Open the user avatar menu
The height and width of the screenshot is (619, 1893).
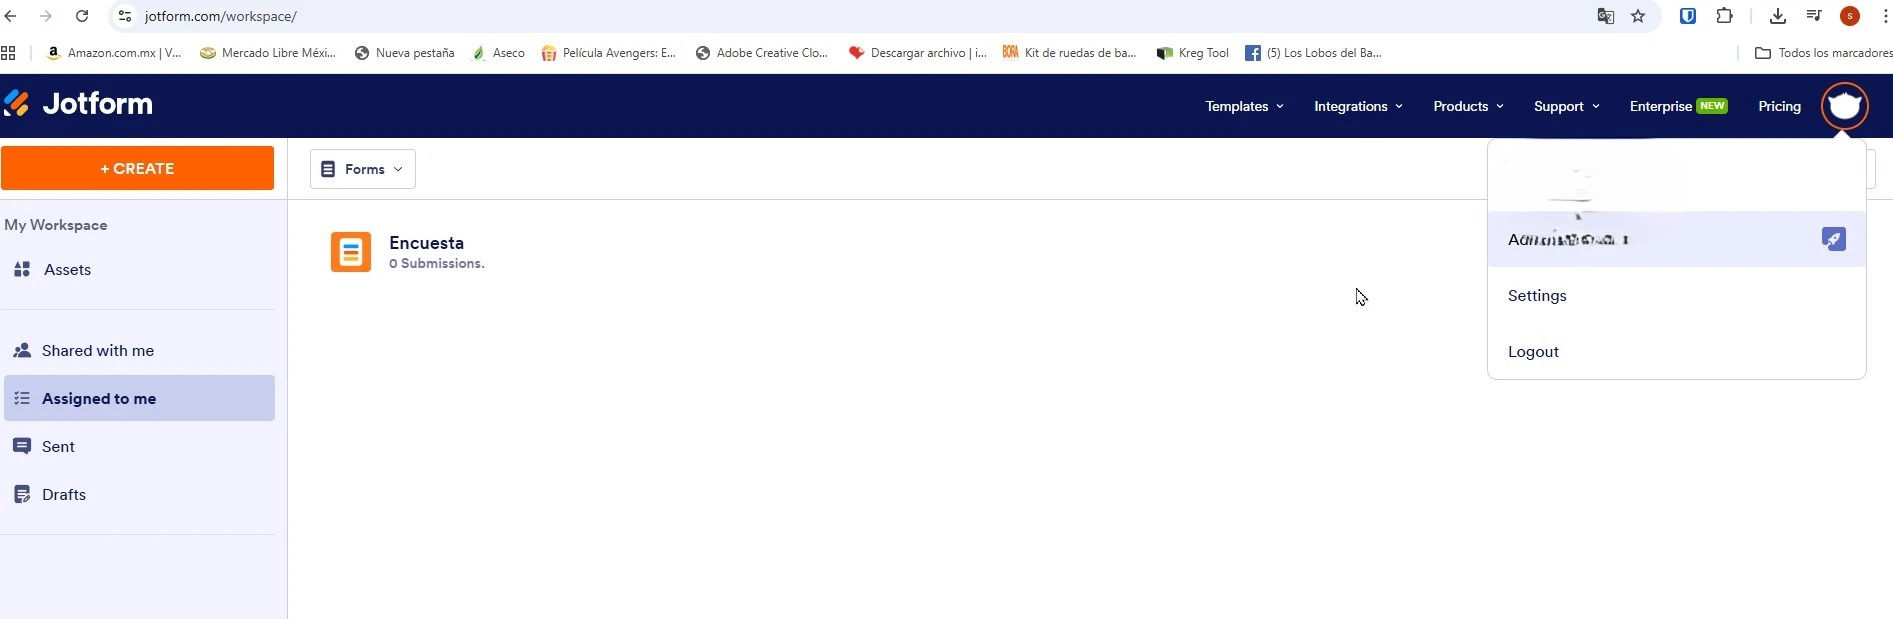pos(1844,105)
